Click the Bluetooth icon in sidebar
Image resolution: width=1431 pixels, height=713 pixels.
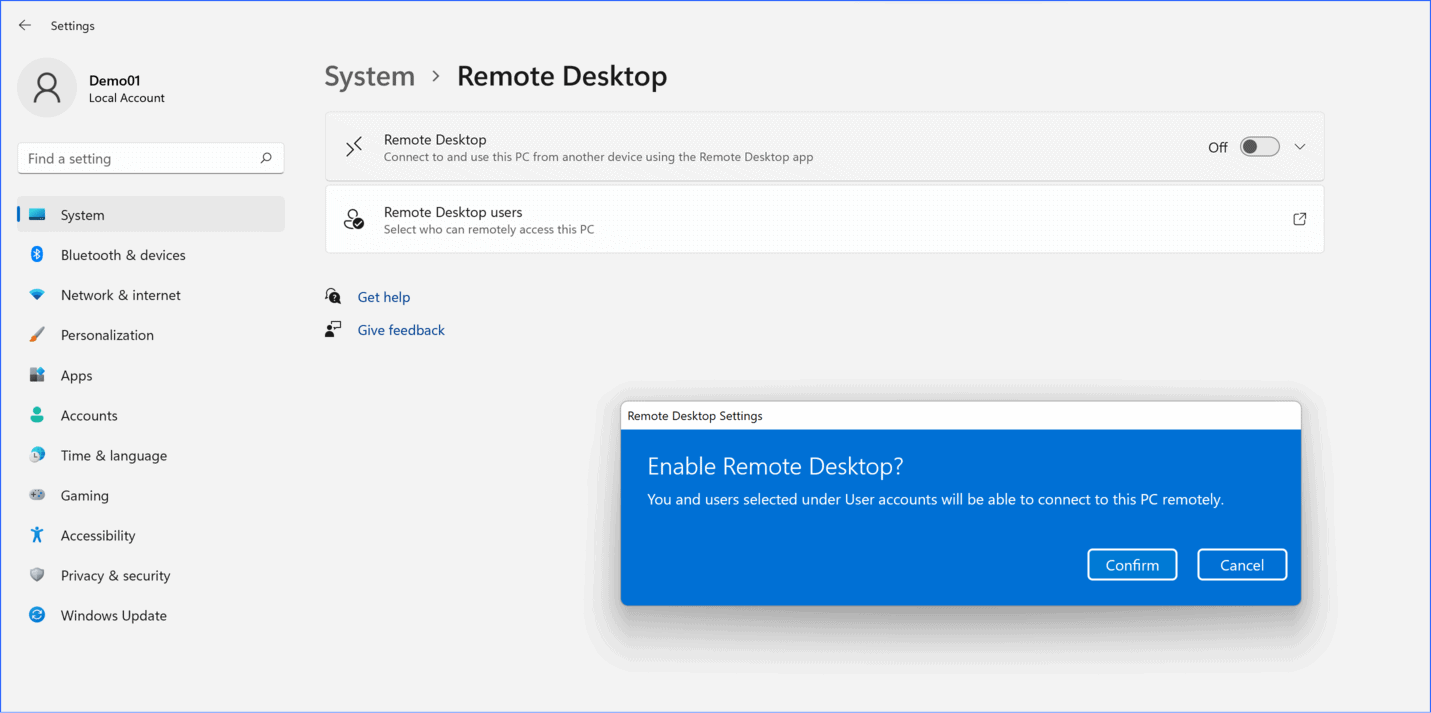[x=37, y=255]
